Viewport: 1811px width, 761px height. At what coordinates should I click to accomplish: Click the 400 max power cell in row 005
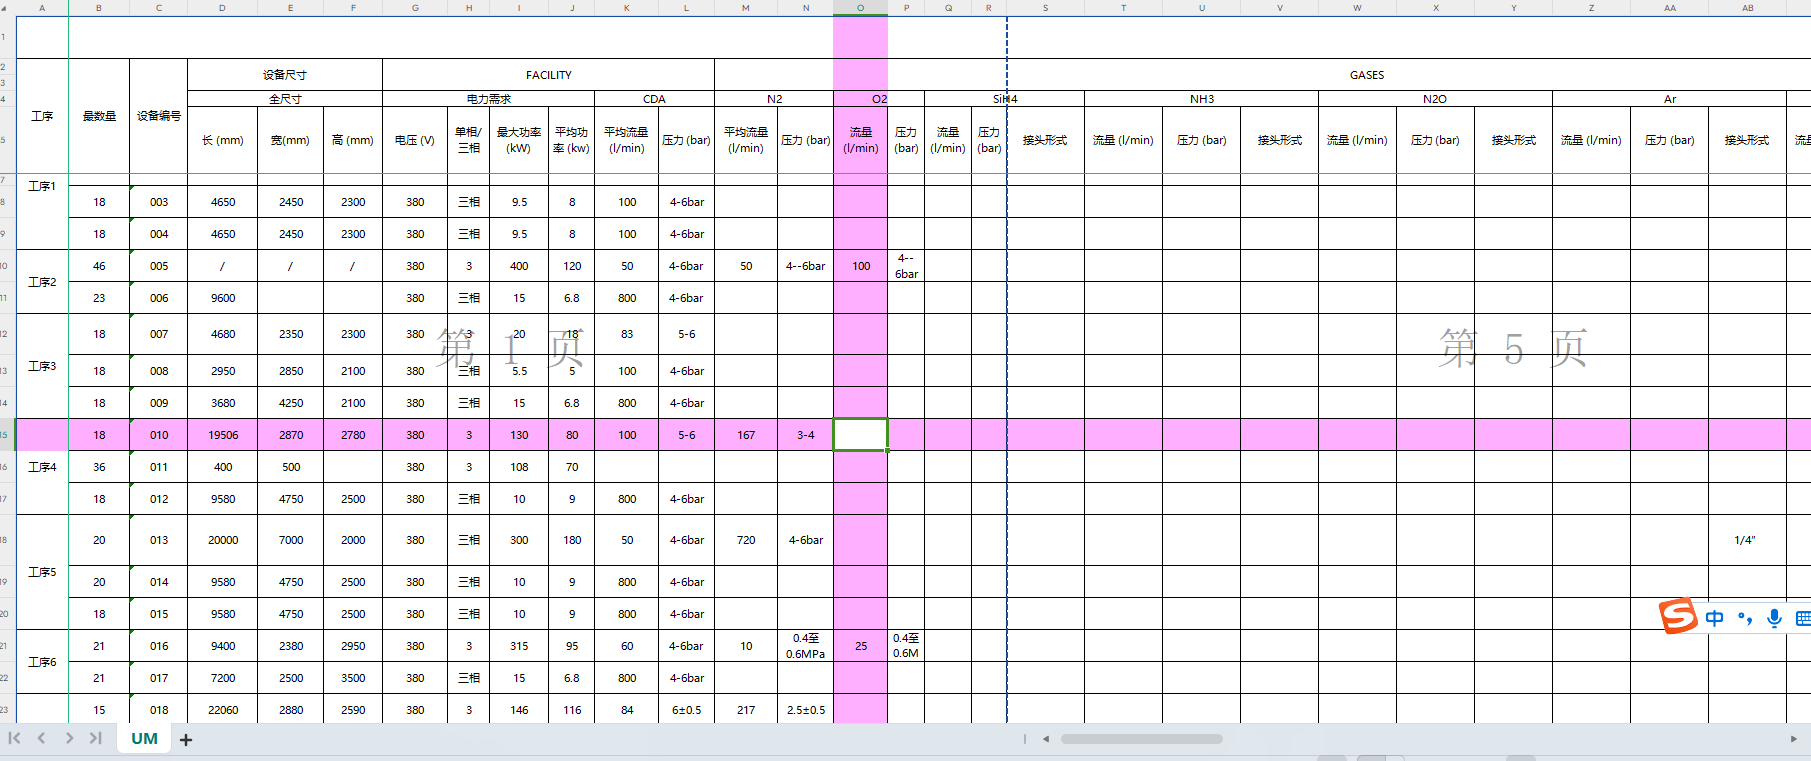(x=519, y=266)
